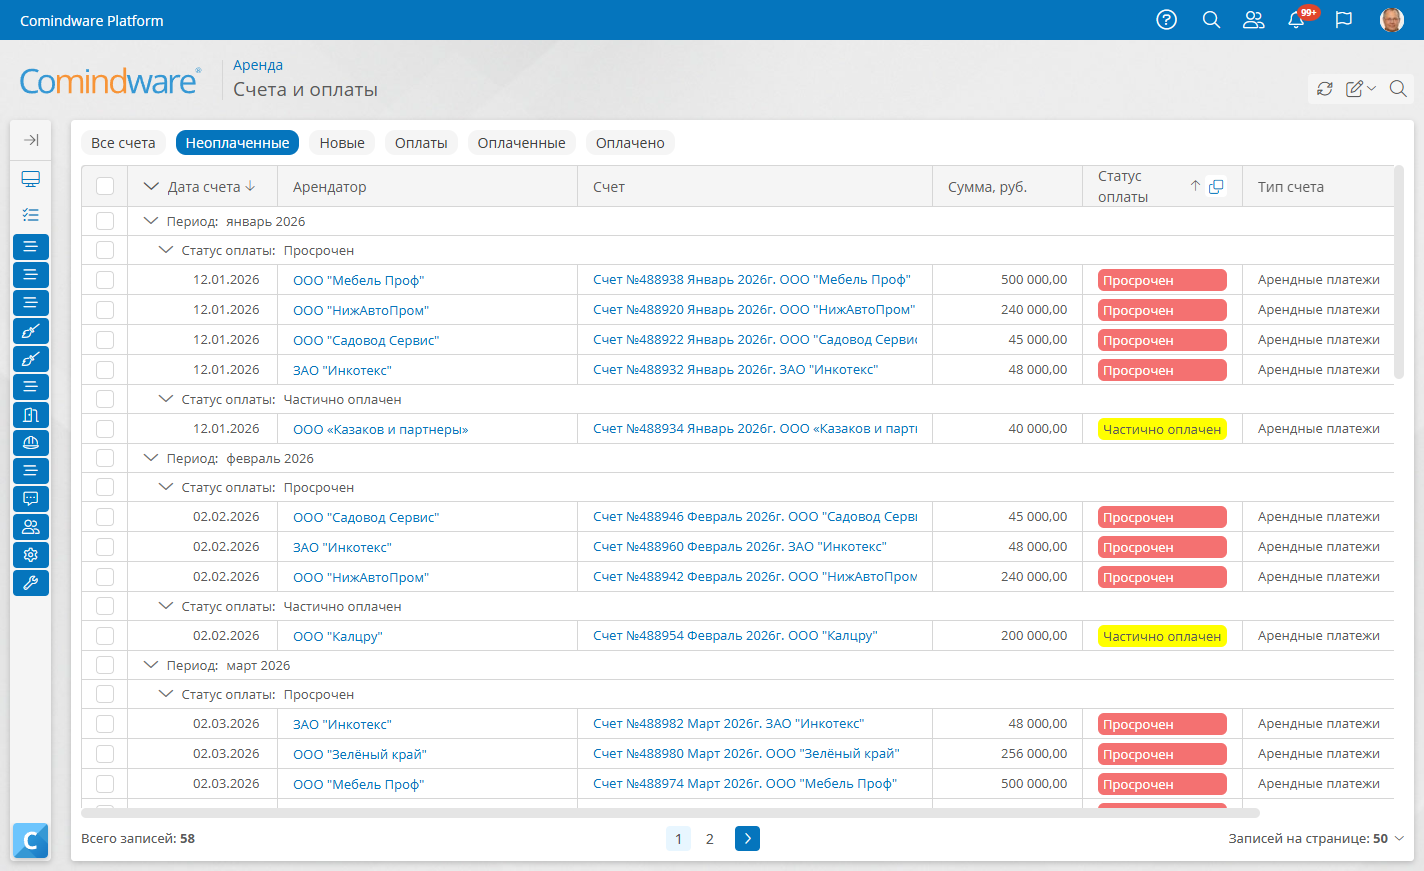
Task: Expand the sidebar navigation arrow icon
Action: coord(31,140)
